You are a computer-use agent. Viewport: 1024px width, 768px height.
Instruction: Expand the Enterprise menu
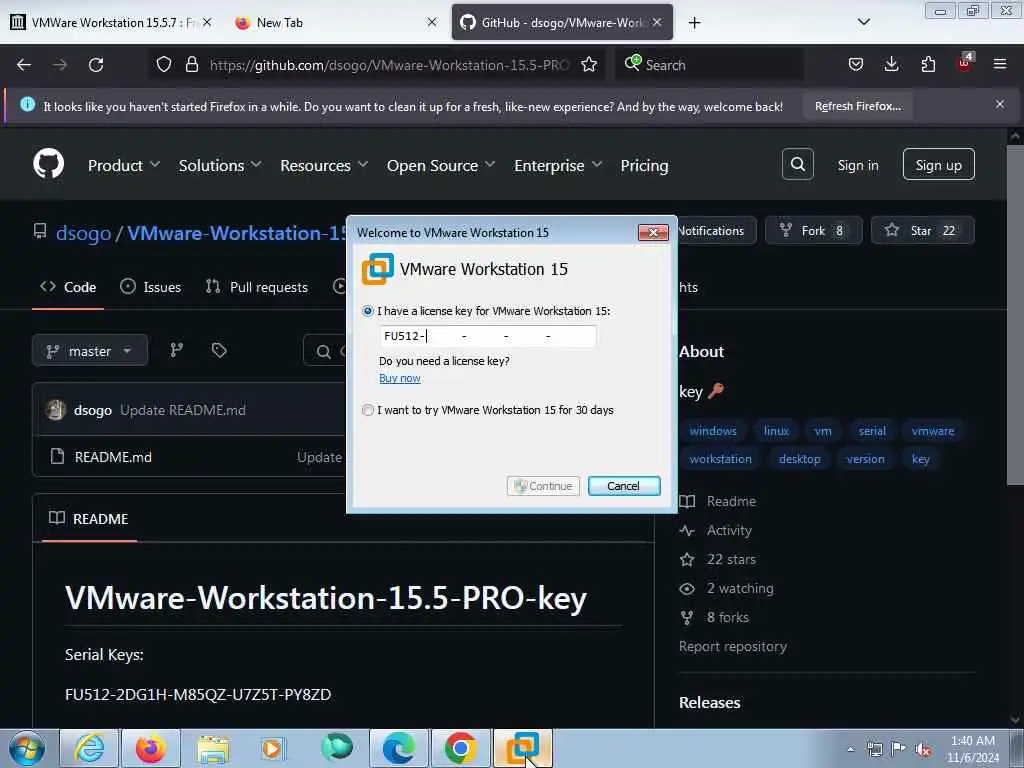click(x=558, y=165)
